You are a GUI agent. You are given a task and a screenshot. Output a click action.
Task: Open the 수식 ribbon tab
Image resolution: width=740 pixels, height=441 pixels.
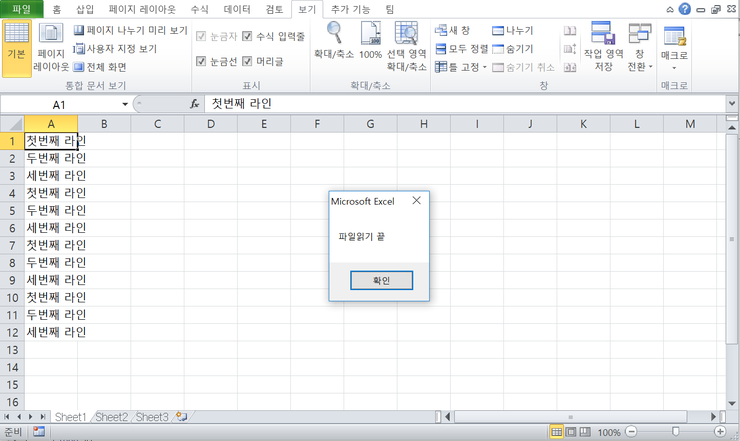(199, 9)
